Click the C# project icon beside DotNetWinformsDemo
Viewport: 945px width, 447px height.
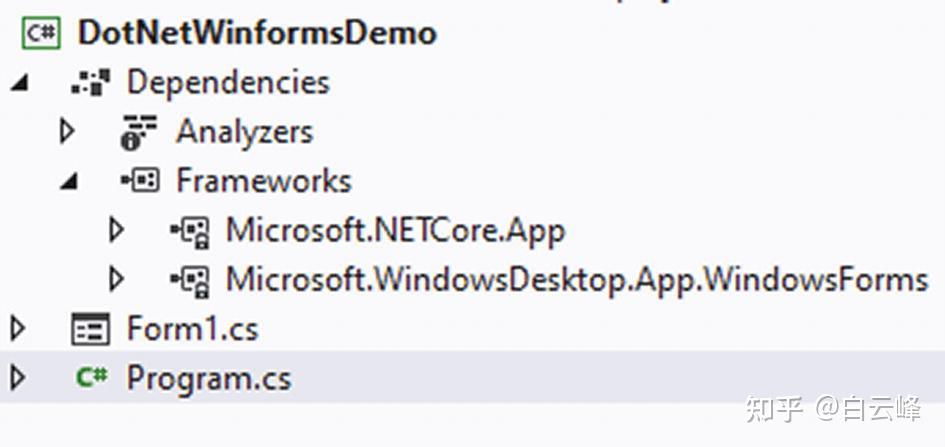coord(41,32)
